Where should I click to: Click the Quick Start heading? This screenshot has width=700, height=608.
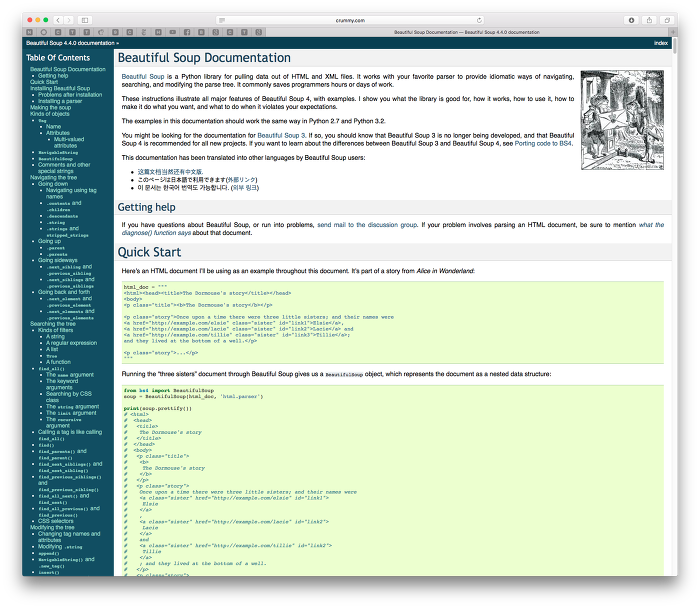point(149,252)
